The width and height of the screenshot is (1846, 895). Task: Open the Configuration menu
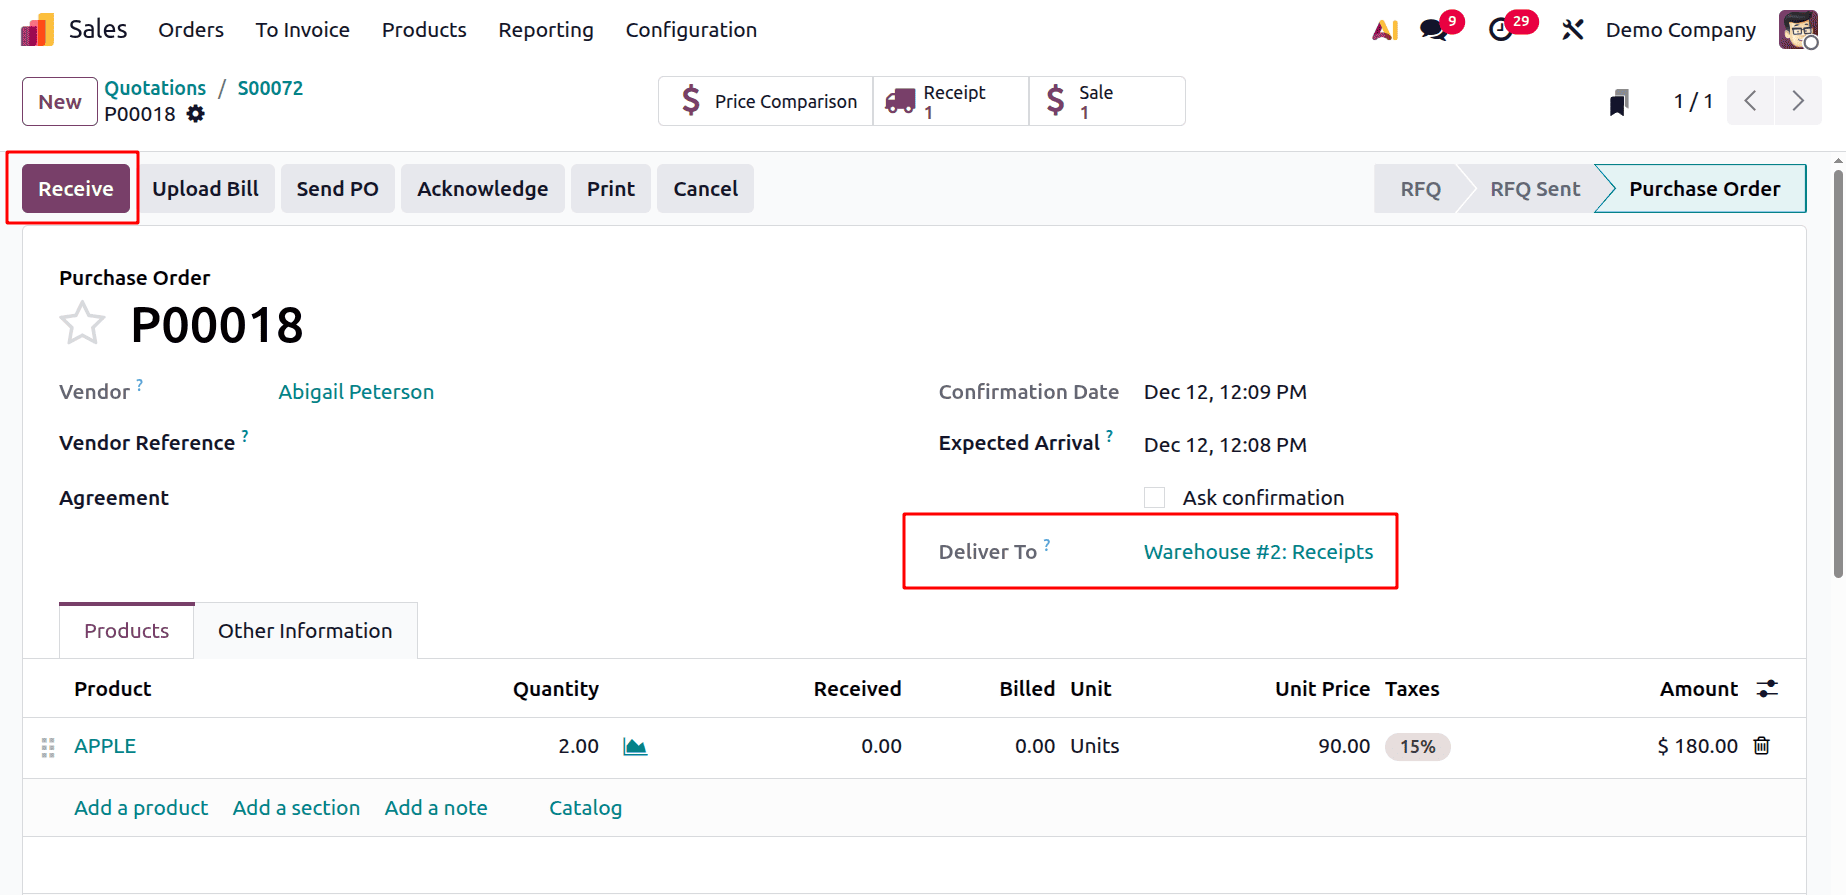[691, 30]
